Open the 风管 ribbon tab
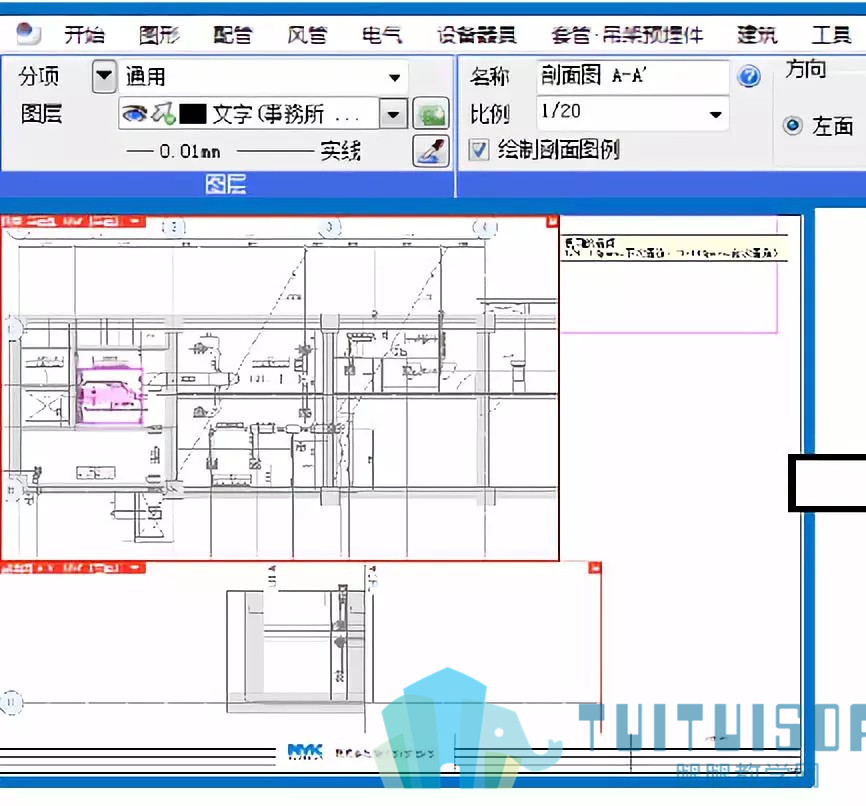The width and height of the screenshot is (866, 806). pyautogui.click(x=307, y=35)
